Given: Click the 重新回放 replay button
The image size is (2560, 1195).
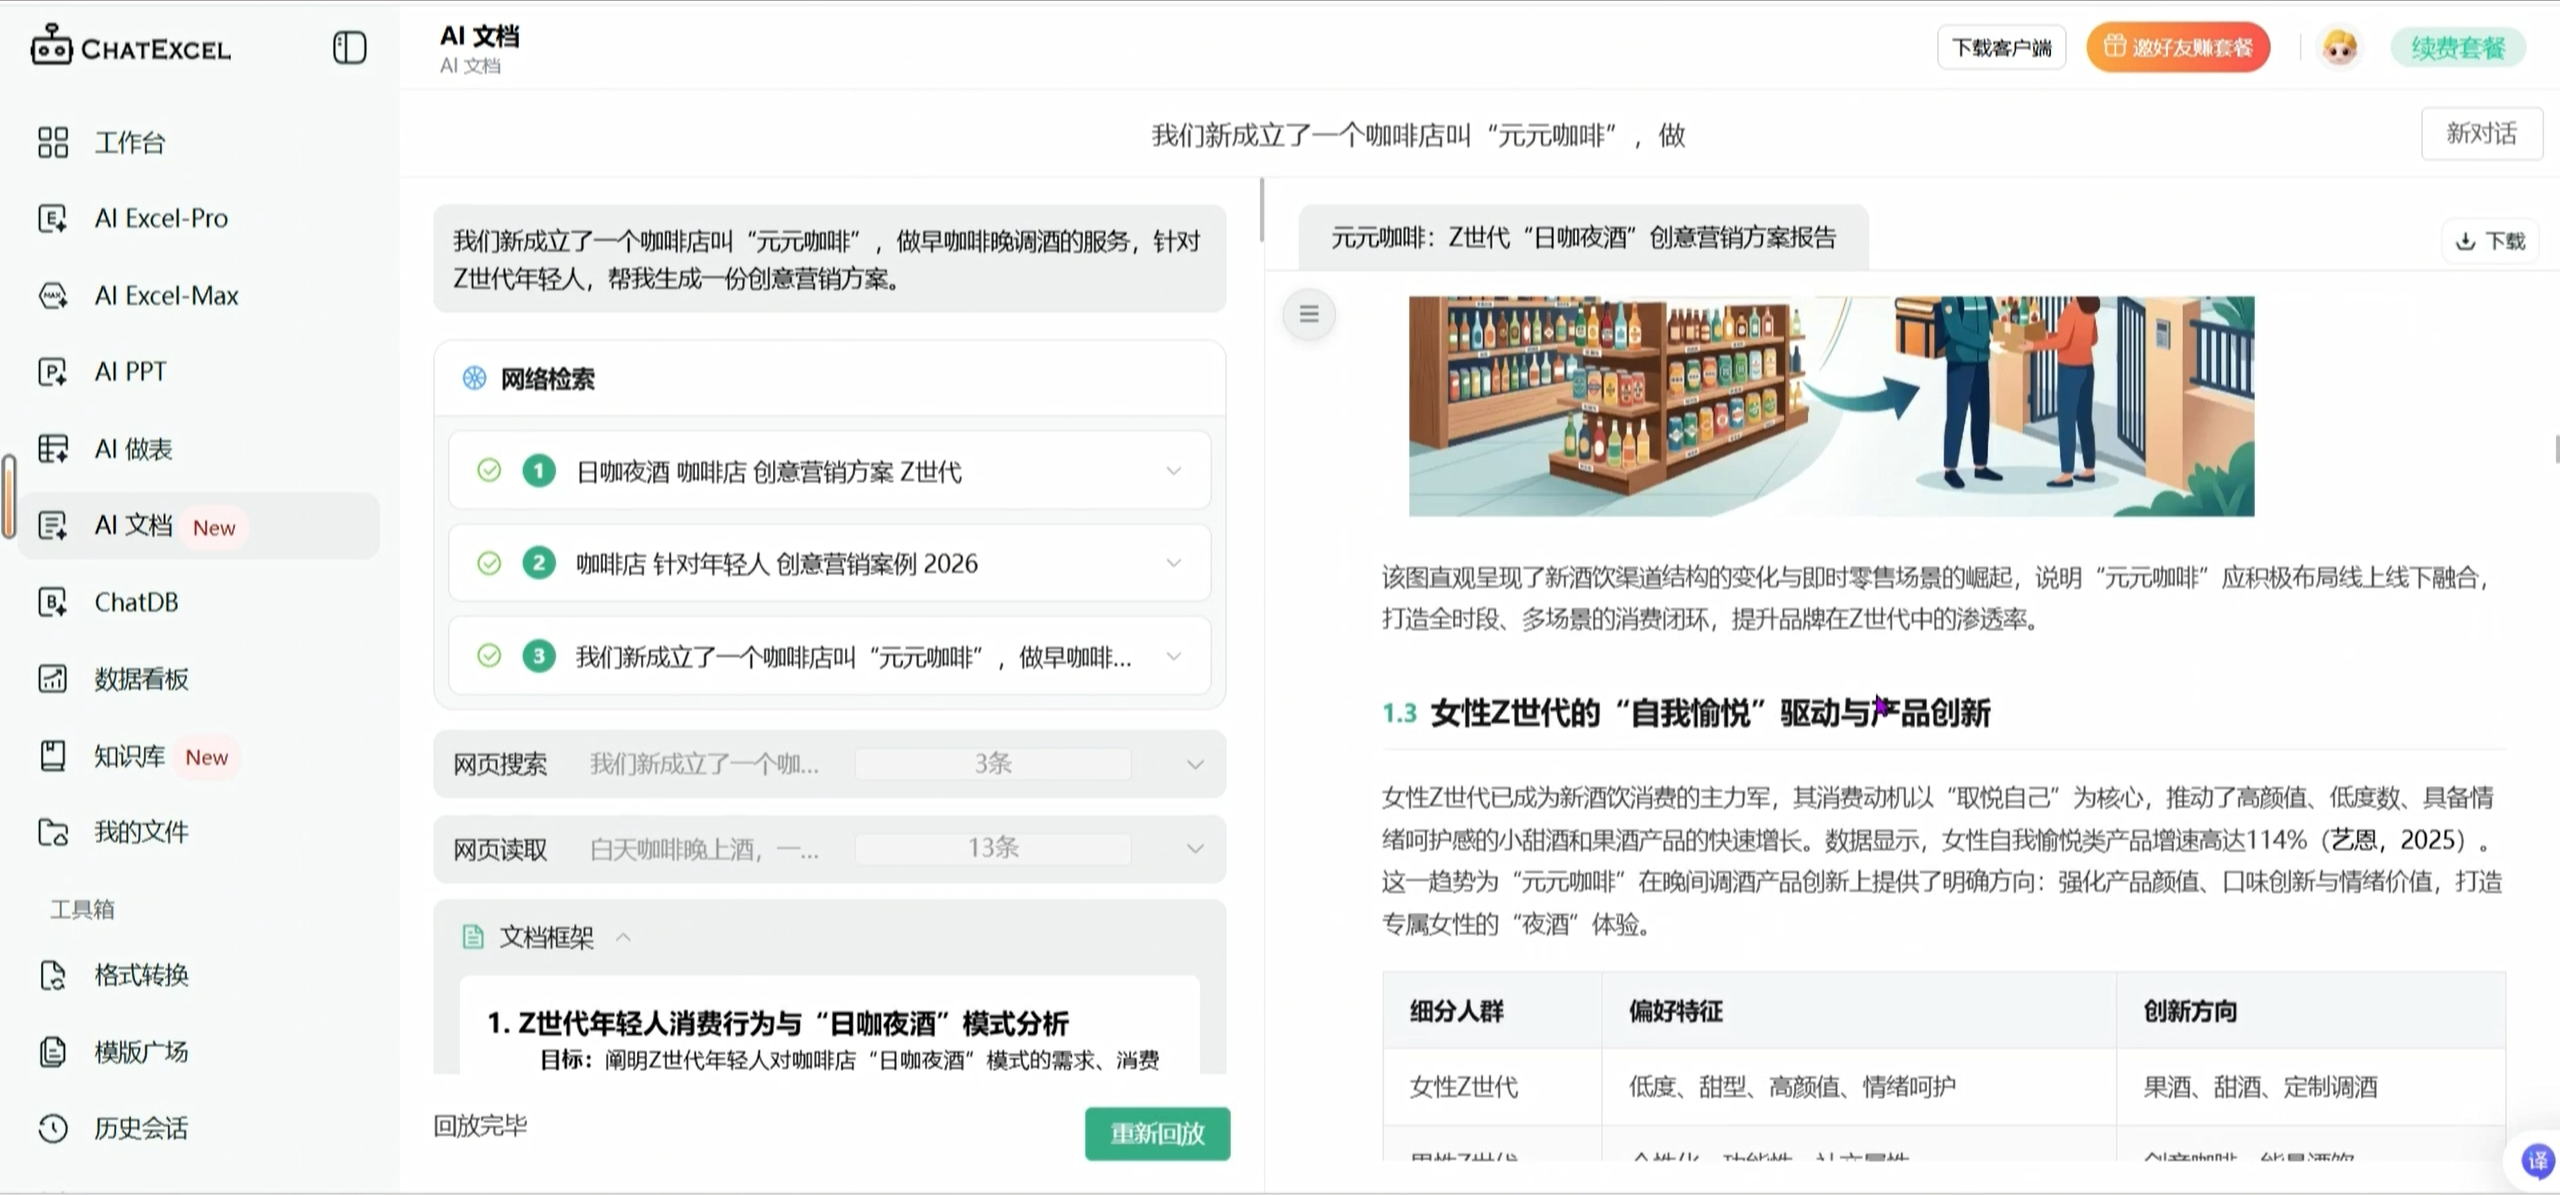Looking at the screenshot, I should (x=1157, y=1133).
